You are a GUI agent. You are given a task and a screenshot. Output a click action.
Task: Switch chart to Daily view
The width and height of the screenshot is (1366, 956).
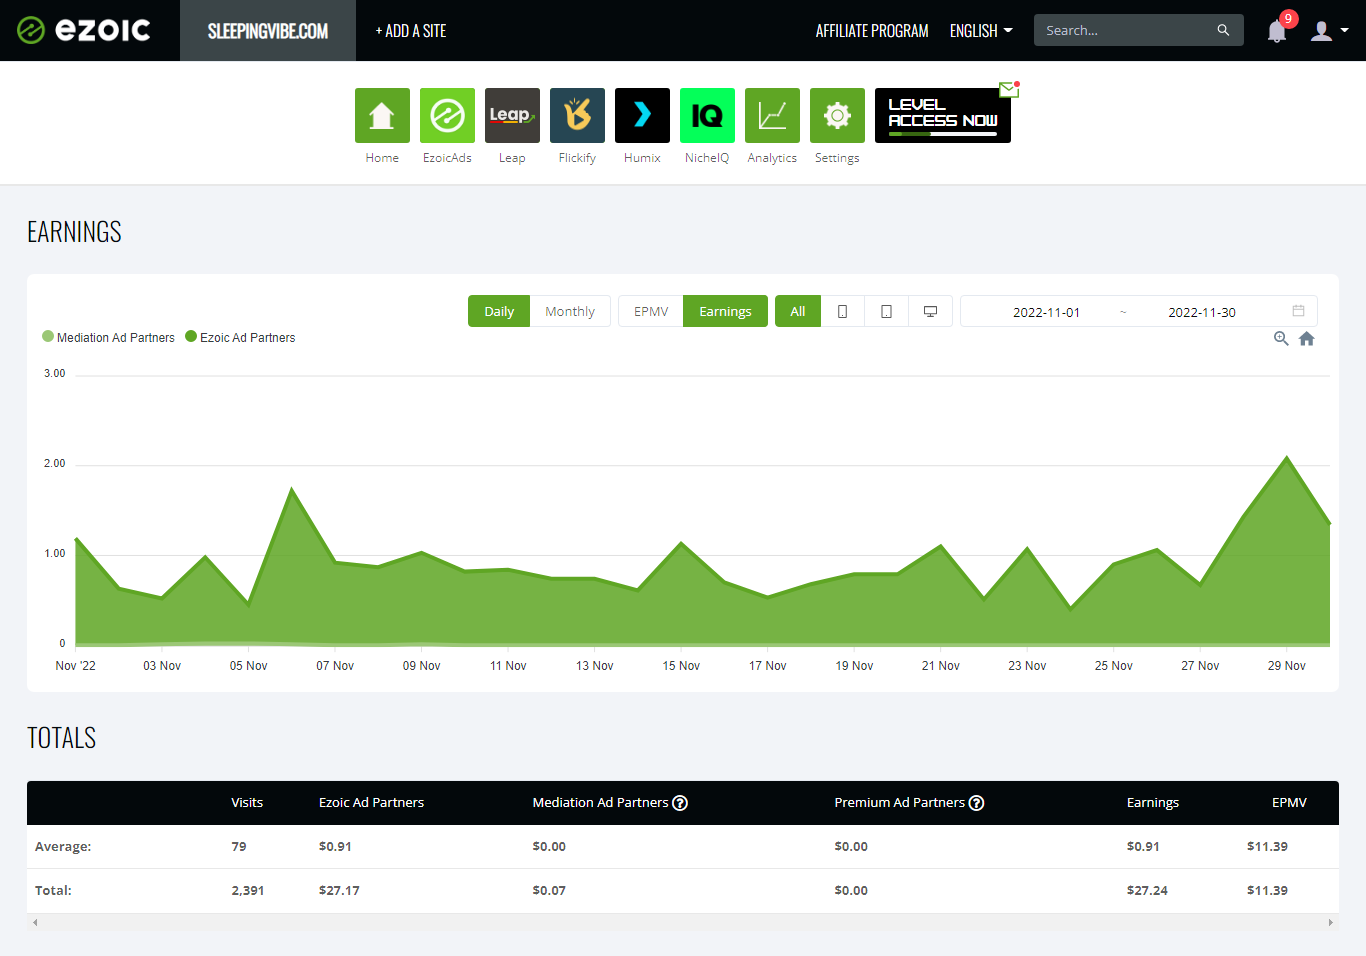point(499,311)
